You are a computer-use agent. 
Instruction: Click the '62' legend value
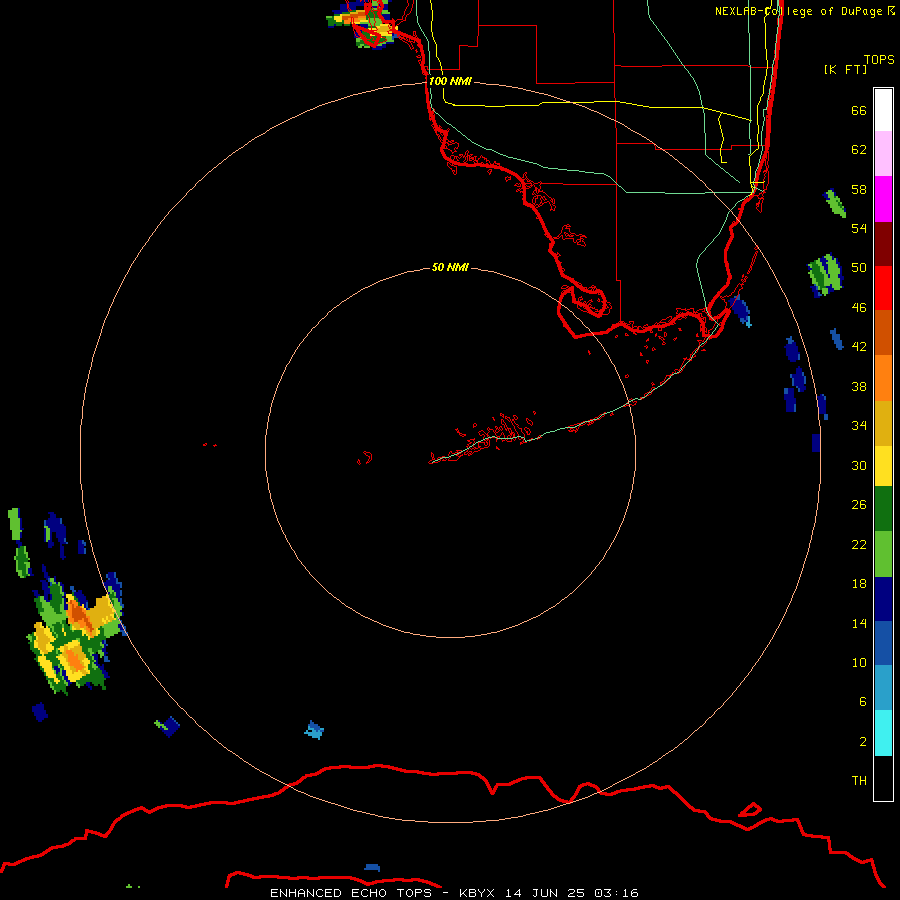[859, 149]
